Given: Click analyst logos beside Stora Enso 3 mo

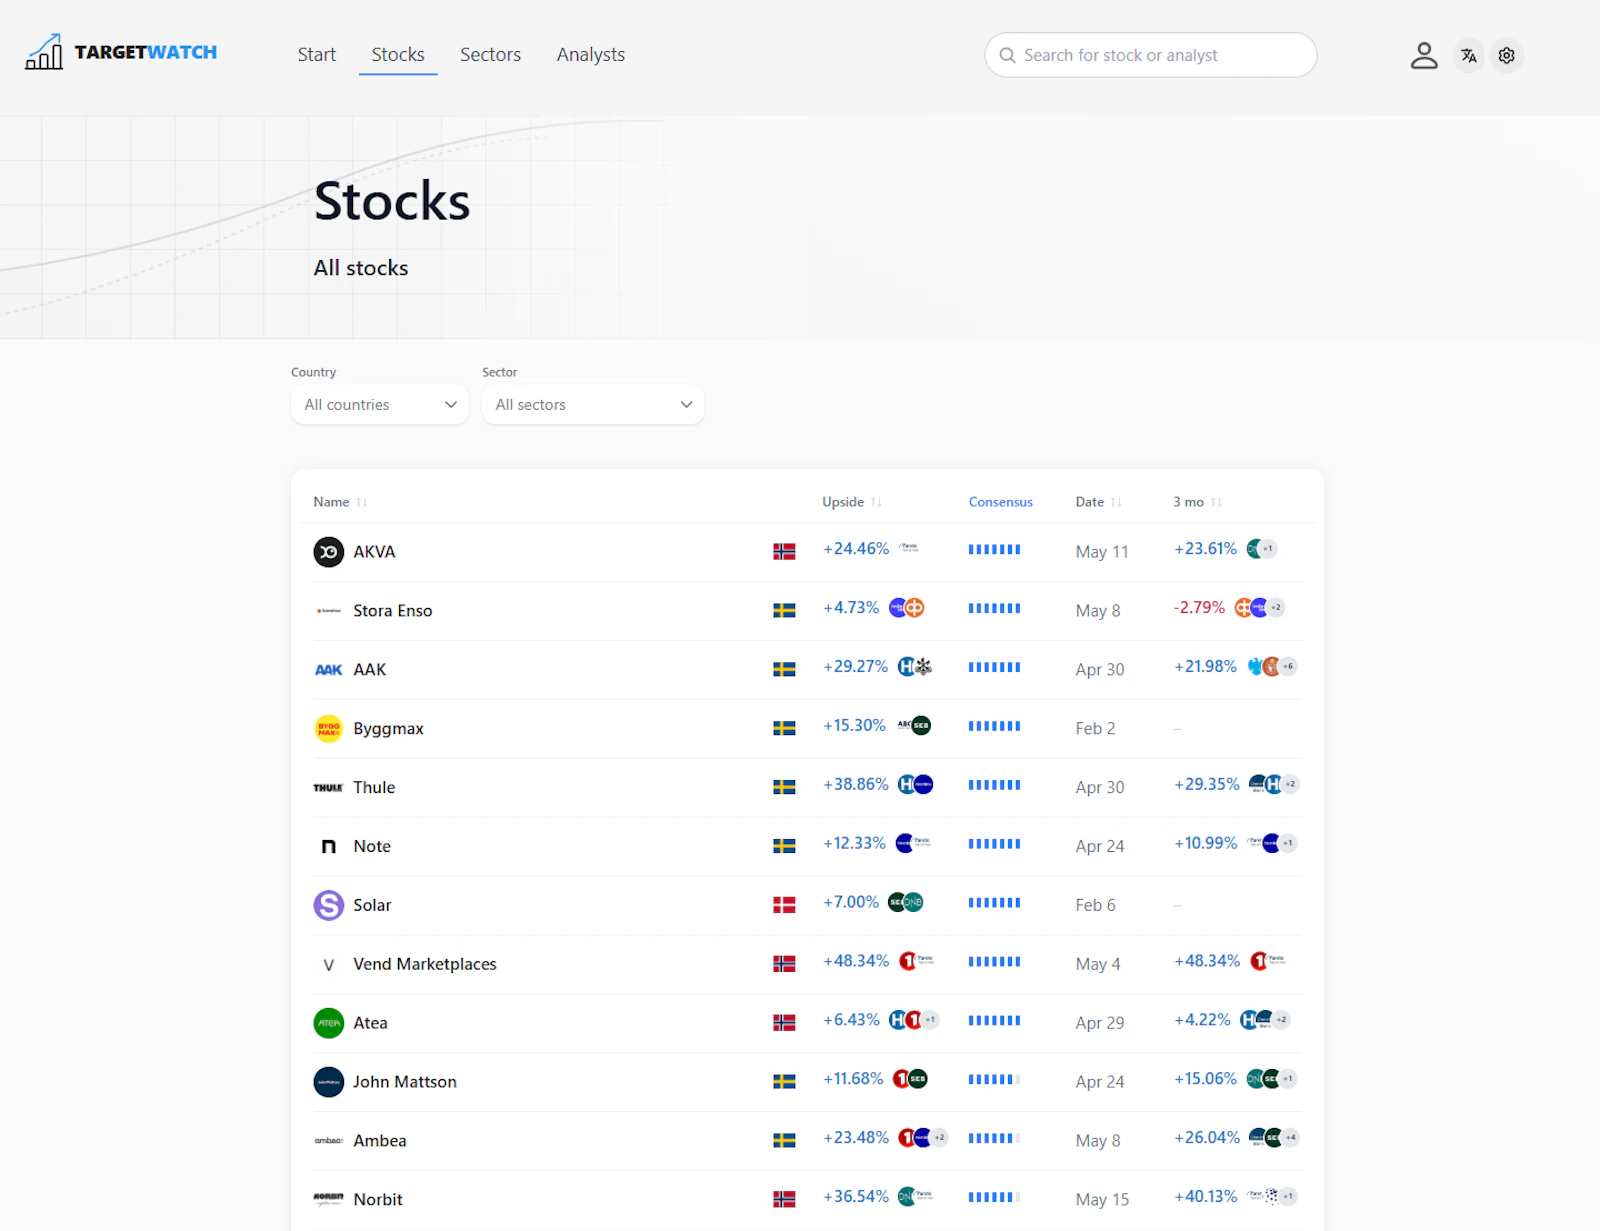Looking at the screenshot, I should pyautogui.click(x=1259, y=608).
